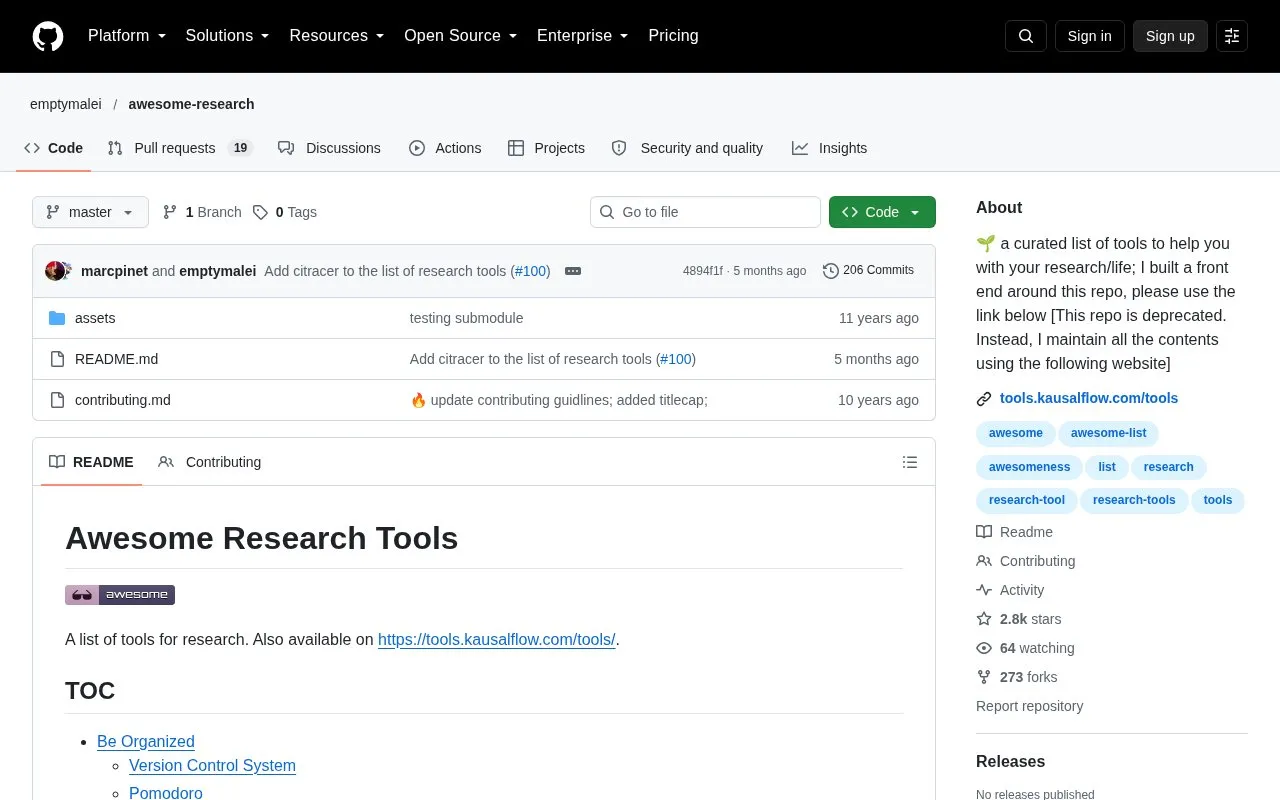This screenshot has height=800, width=1280.
Task: Open the #100 pull request link in commit header
Action: (x=531, y=271)
